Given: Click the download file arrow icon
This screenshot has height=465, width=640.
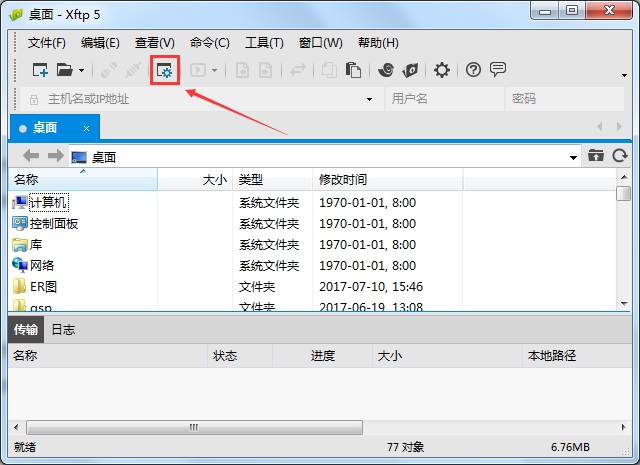Looking at the screenshot, I should coord(242,70).
